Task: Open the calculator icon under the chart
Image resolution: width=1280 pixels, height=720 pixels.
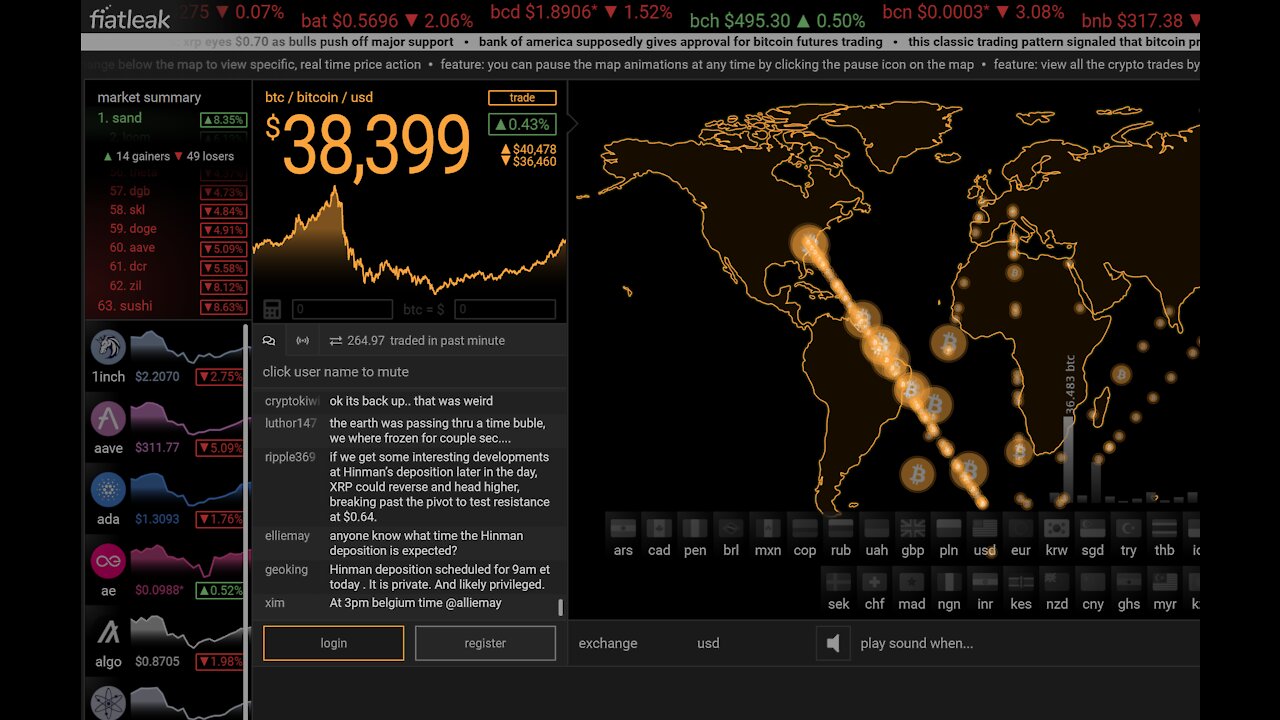Action: coord(272,309)
